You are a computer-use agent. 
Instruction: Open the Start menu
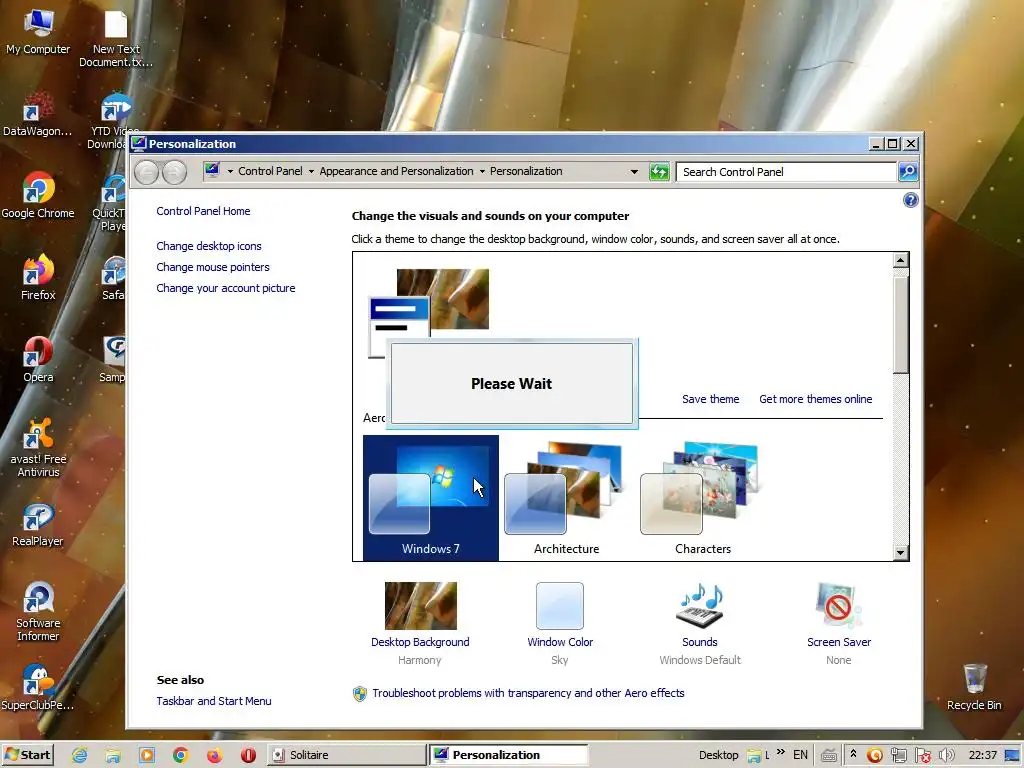click(27, 756)
